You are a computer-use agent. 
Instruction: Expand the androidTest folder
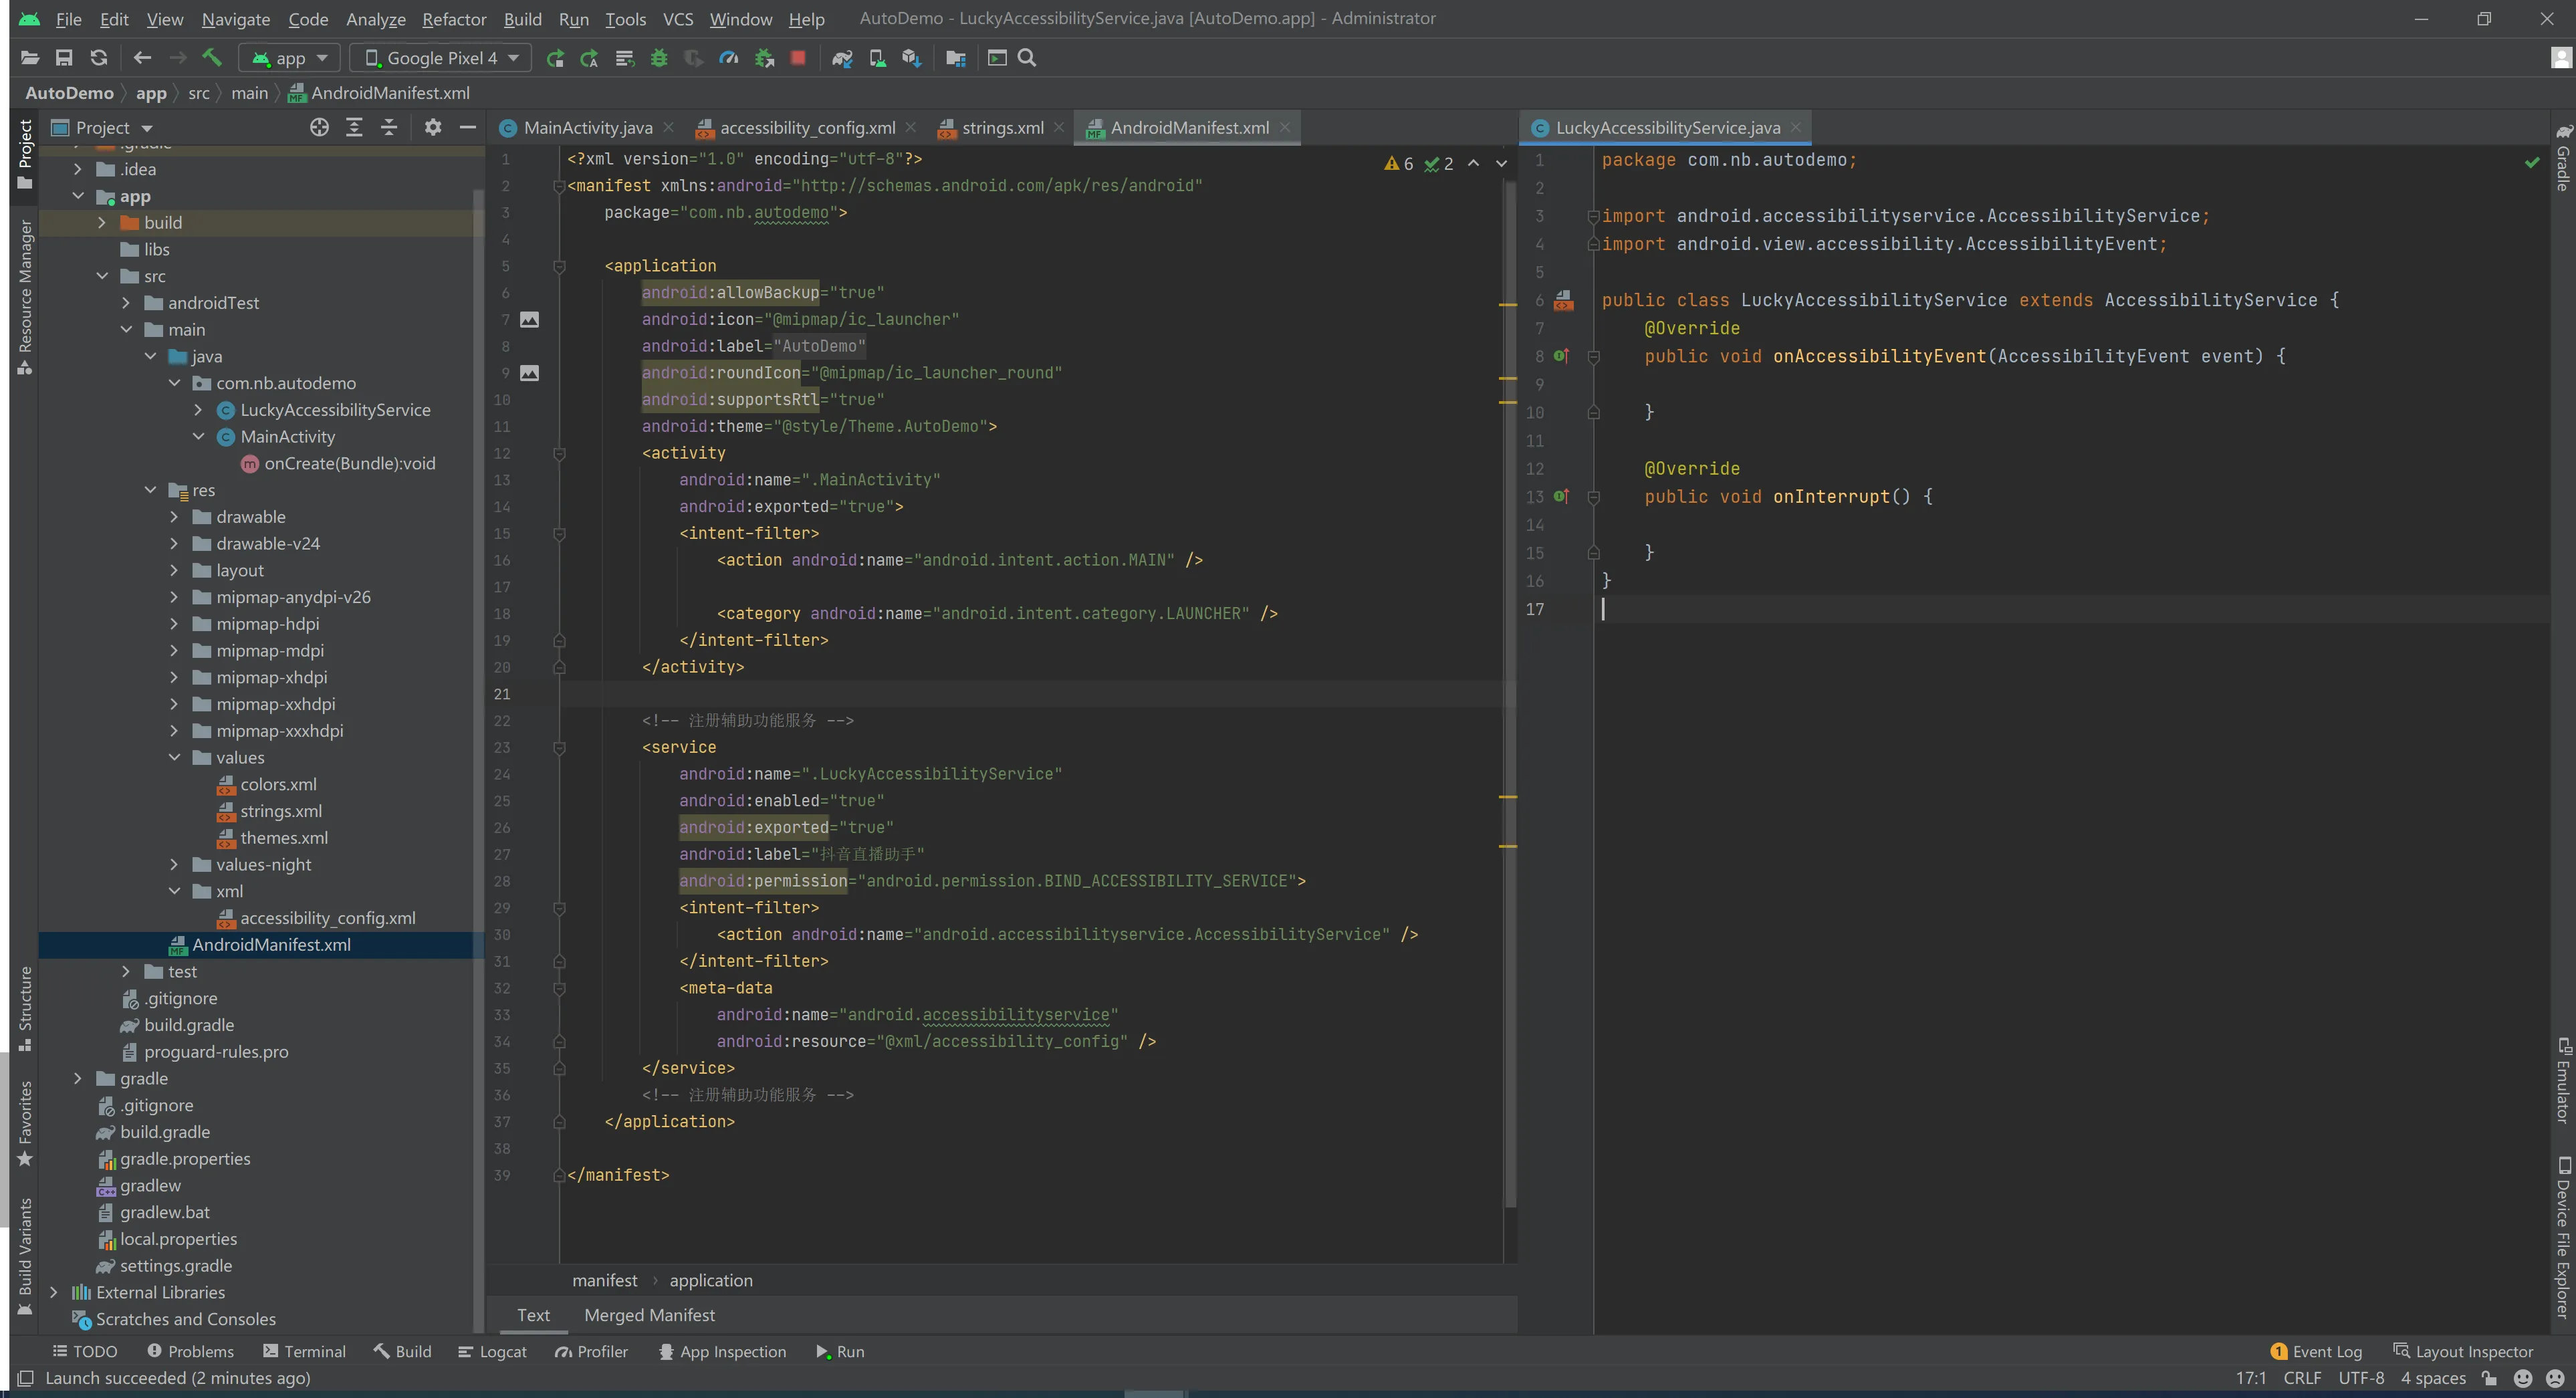click(126, 302)
